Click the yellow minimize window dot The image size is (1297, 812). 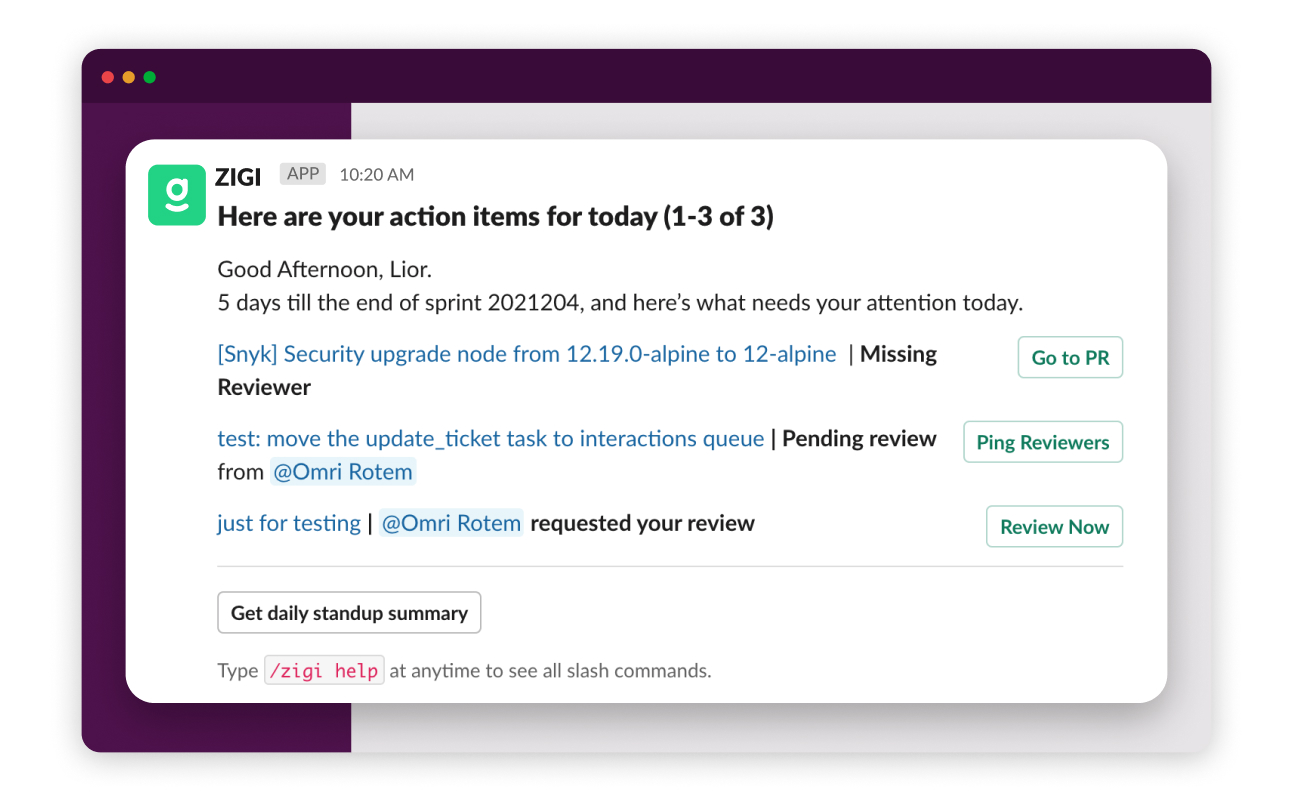tap(129, 77)
